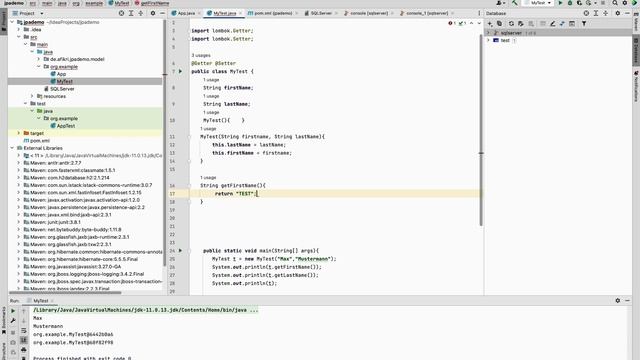Click the Search Everywhere magnifier icon
This screenshot has height=360, width=640.
(x=615, y=3)
